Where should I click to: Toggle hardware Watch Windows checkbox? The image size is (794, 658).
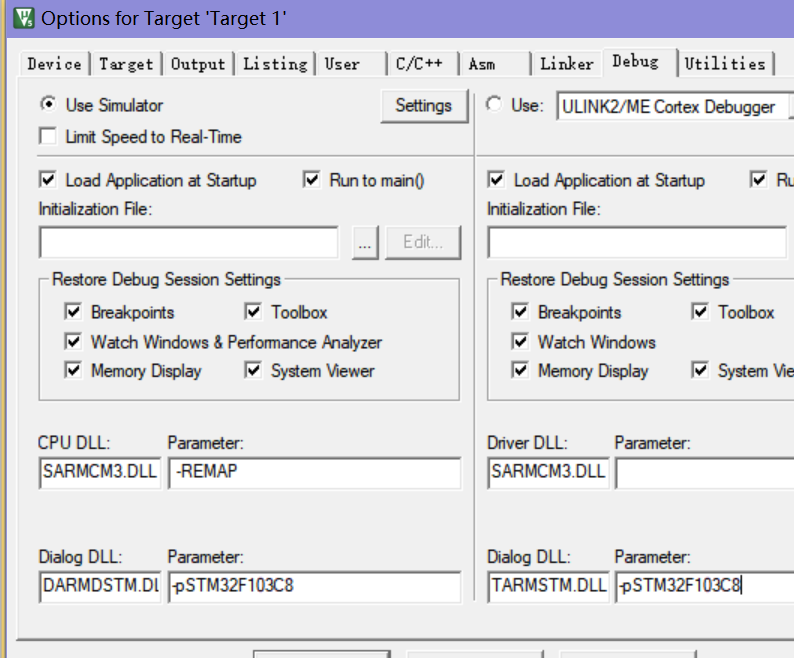point(521,341)
